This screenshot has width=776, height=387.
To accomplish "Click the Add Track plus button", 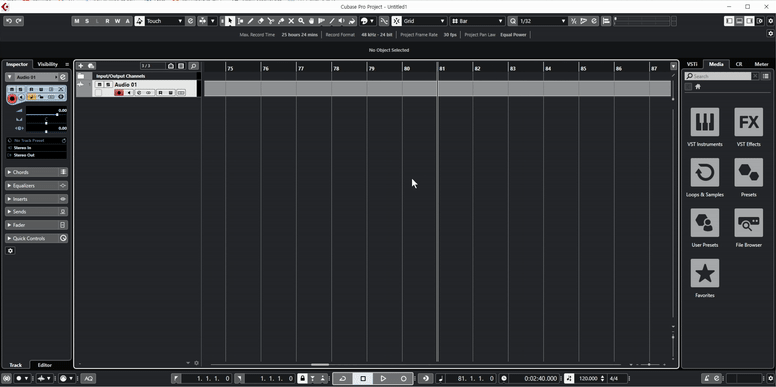I will pyautogui.click(x=81, y=66).
